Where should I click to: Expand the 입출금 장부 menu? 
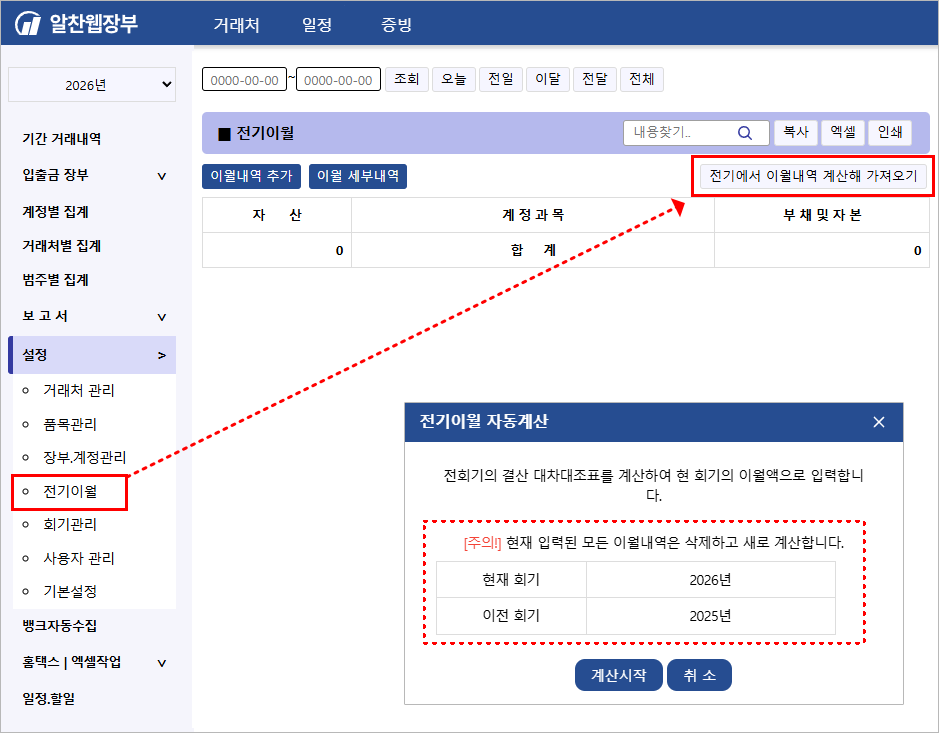tap(93, 175)
